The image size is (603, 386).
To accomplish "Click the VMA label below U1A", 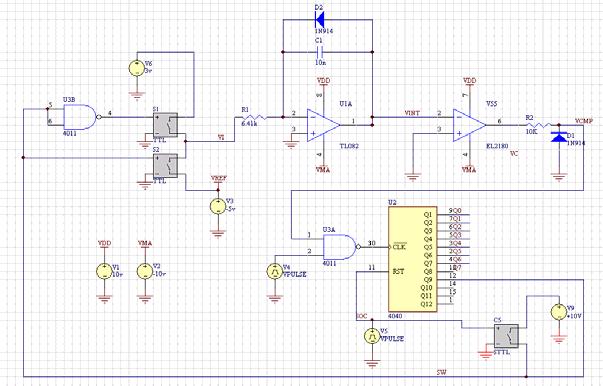I will tap(323, 170).
